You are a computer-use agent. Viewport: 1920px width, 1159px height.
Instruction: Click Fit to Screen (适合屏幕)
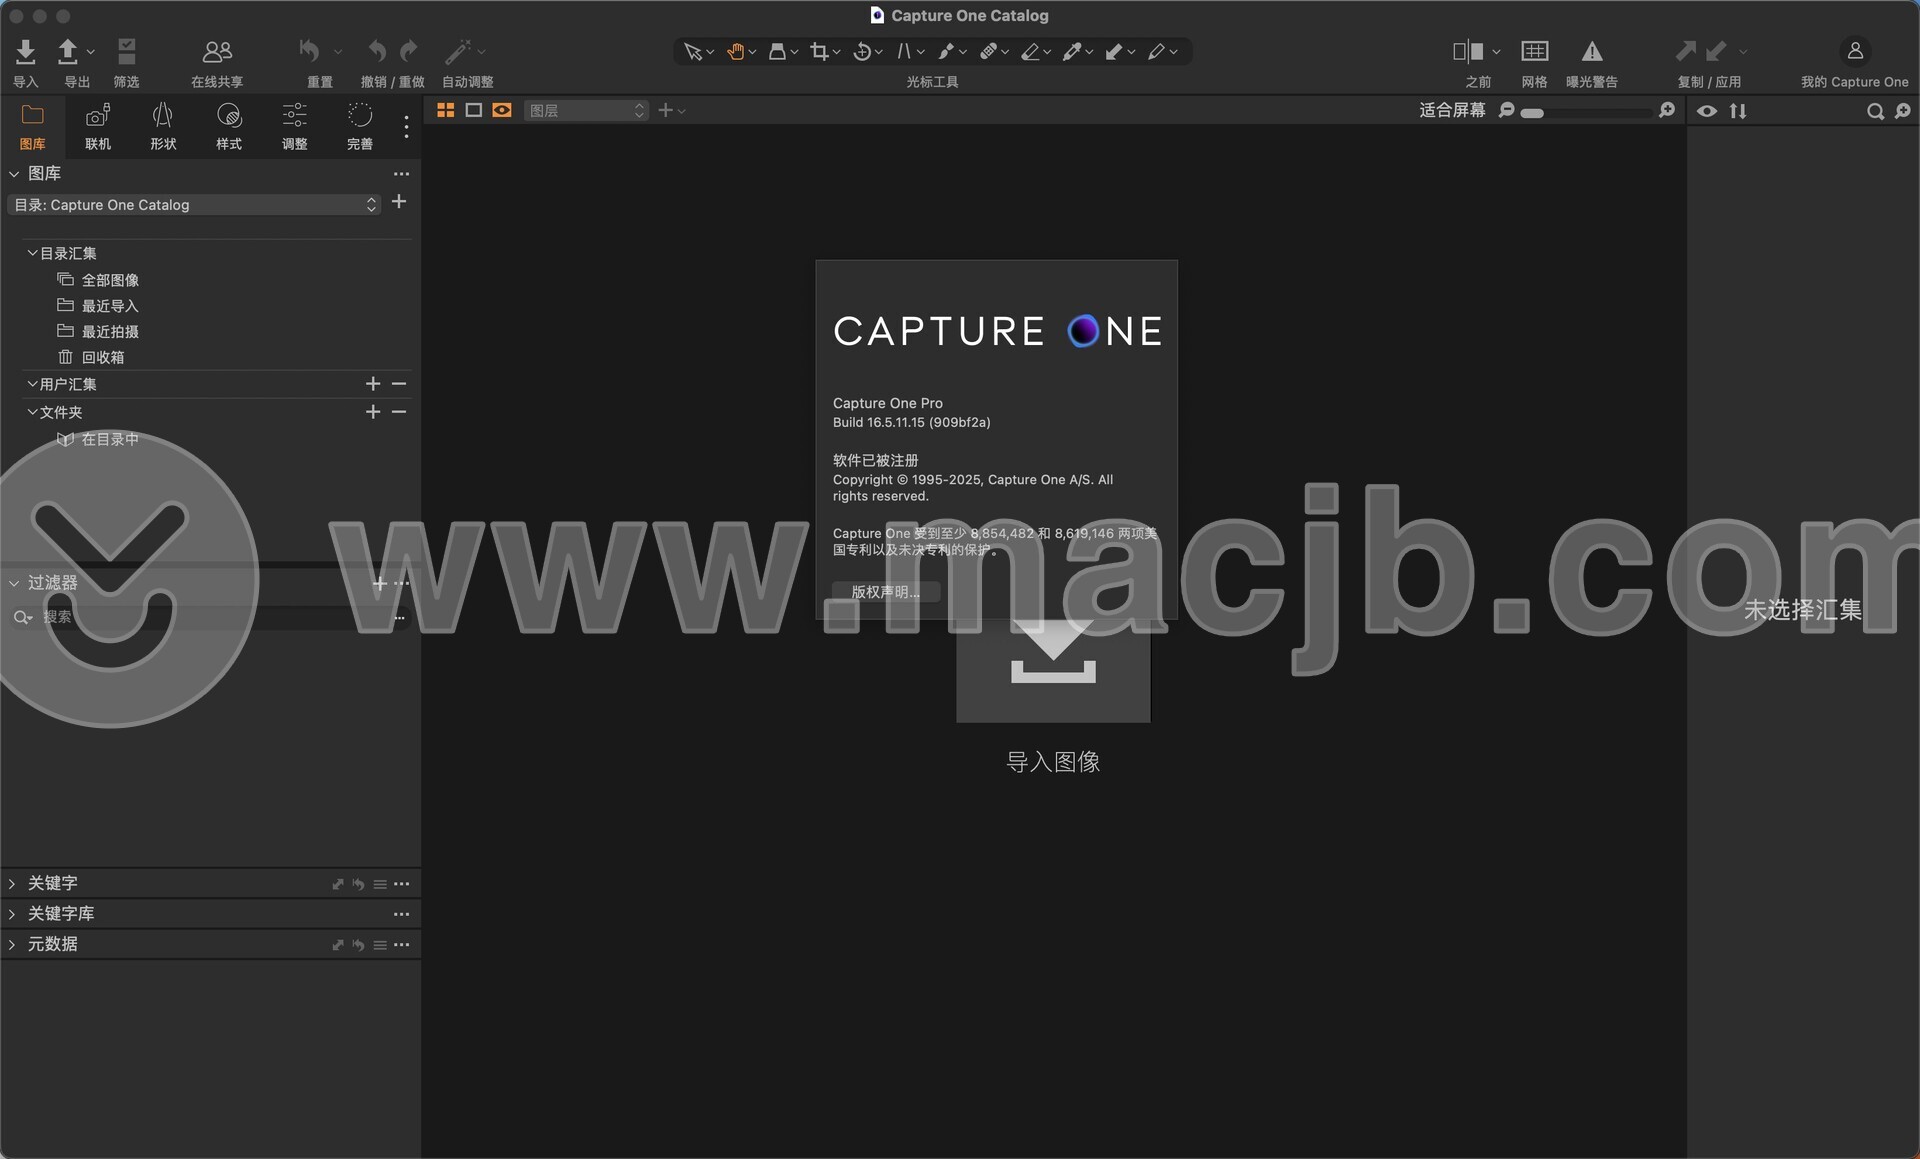(1452, 111)
